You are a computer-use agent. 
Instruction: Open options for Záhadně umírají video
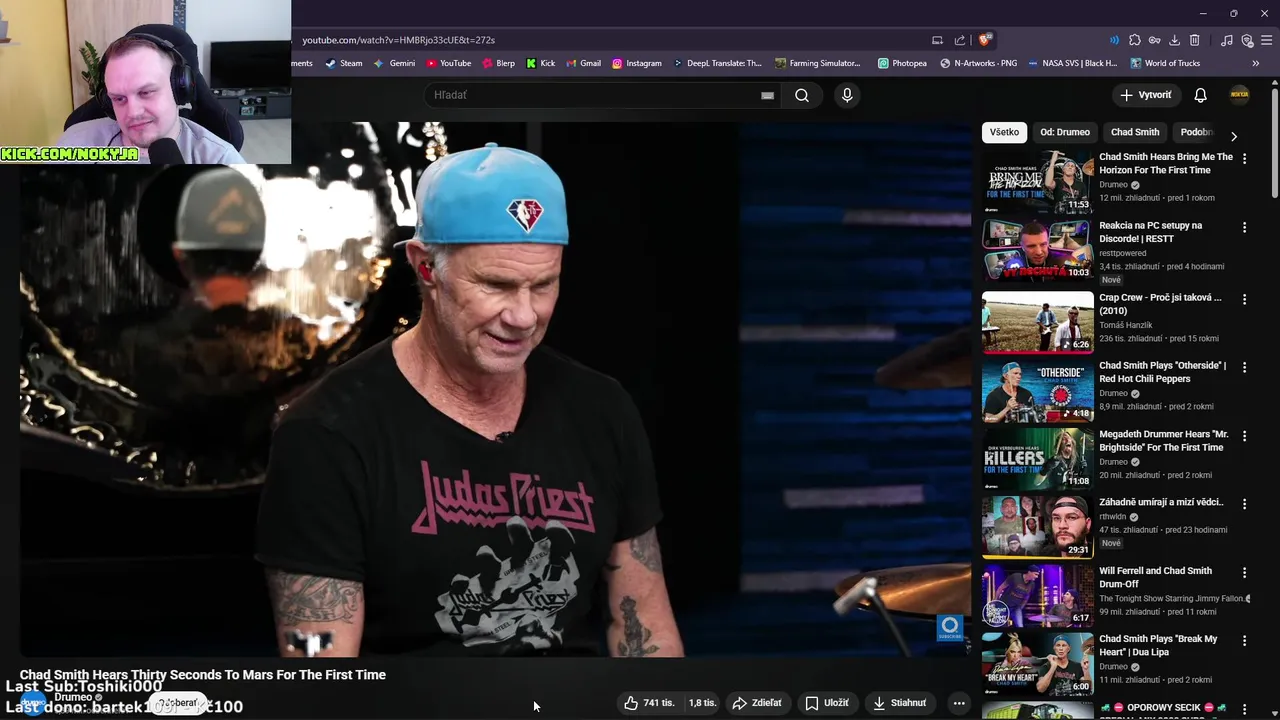(1244, 504)
